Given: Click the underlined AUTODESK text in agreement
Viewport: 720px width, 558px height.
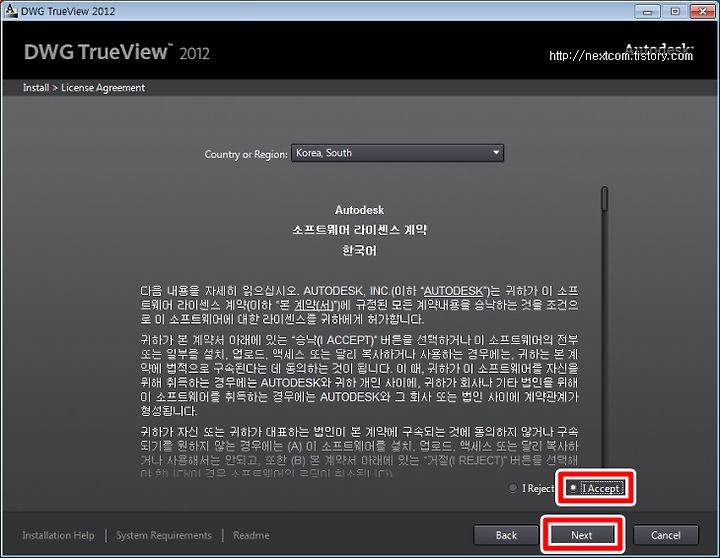Looking at the screenshot, I should point(453,291).
